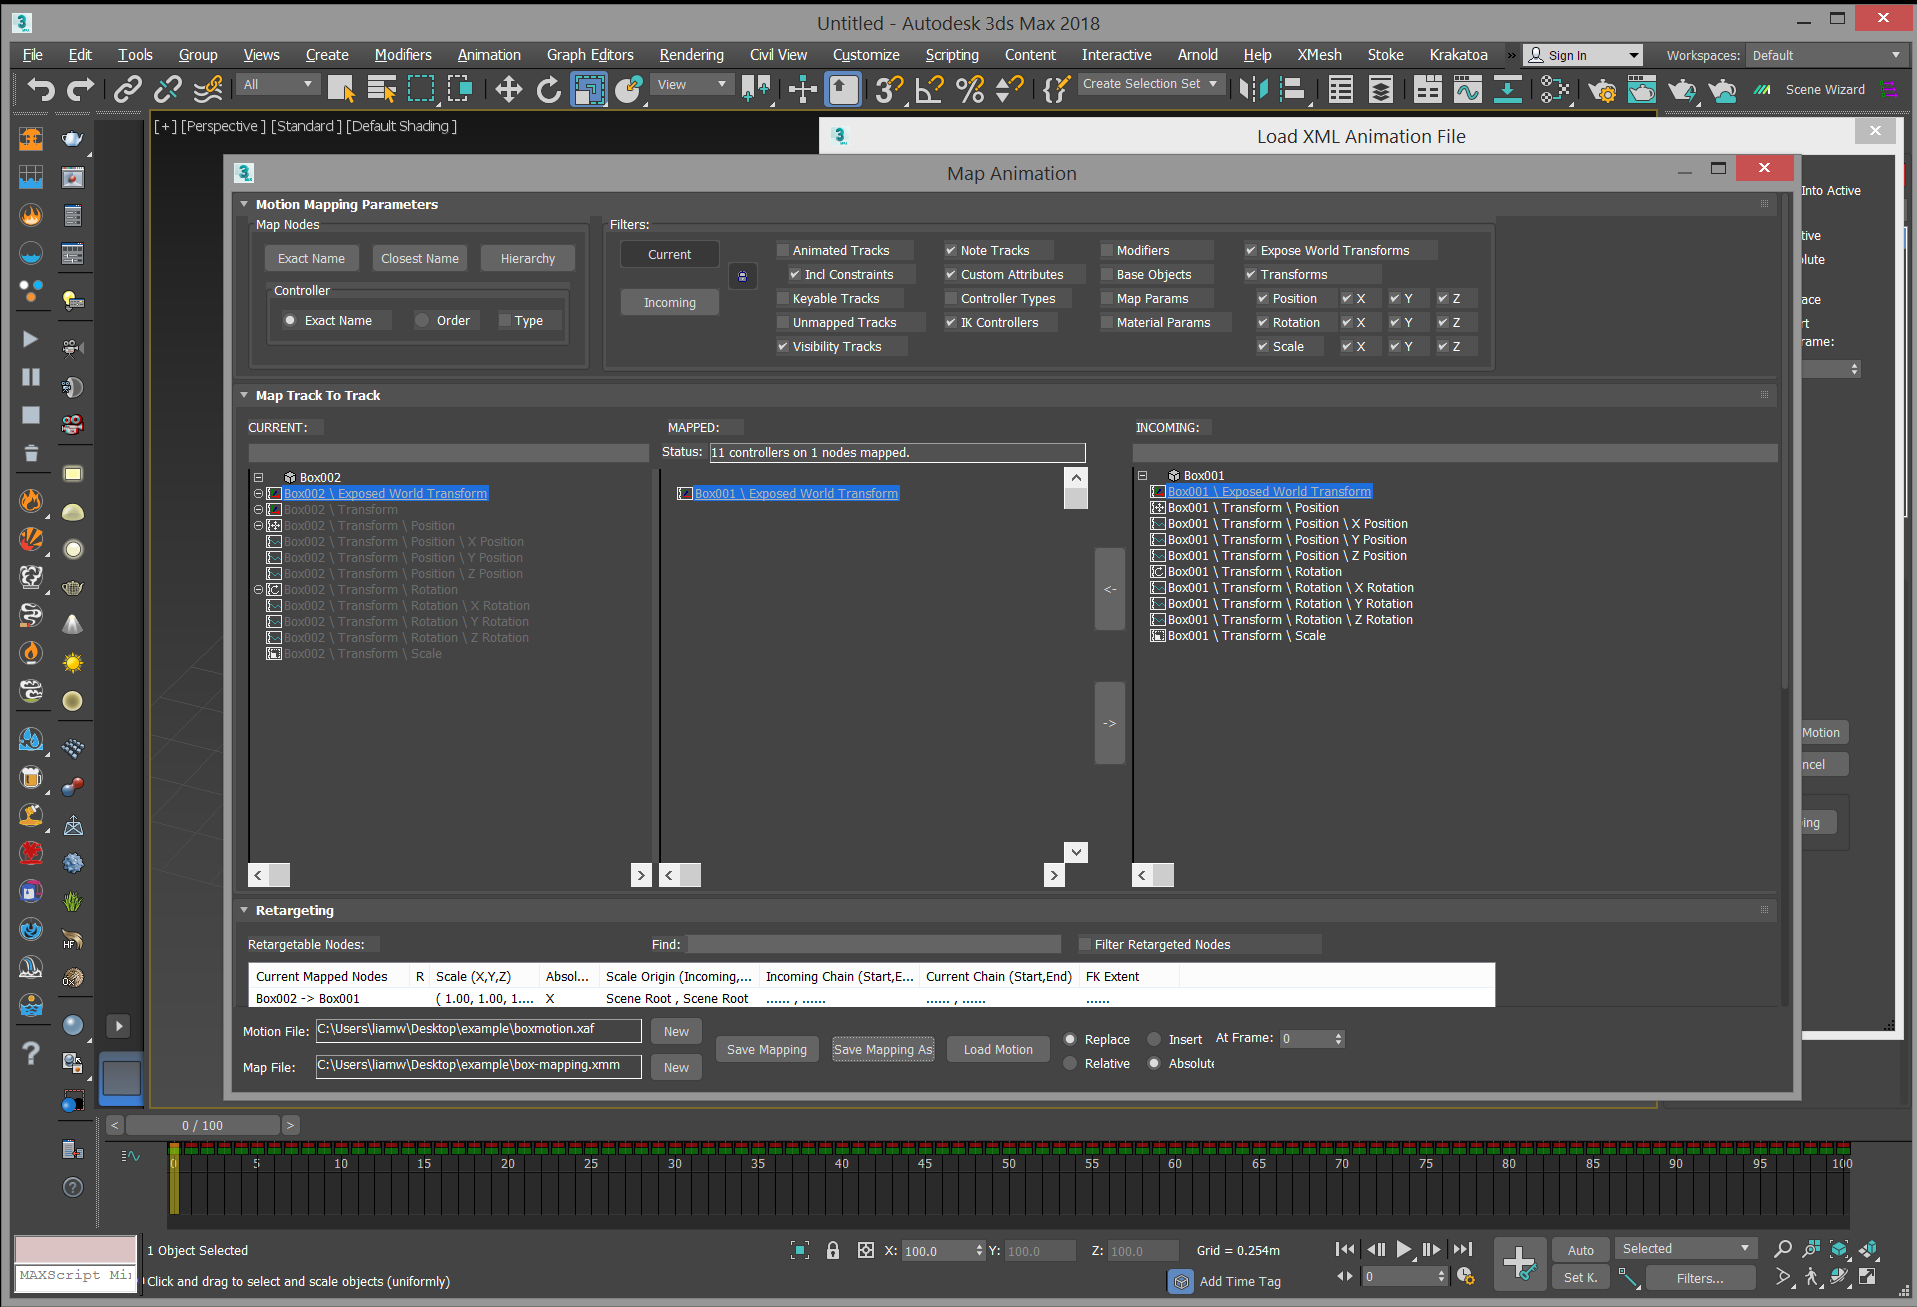Screen dimensions: 1917x1307
Task: Collapse the Box001 tree in the Incoming list
Action: tap(1141, 475)
